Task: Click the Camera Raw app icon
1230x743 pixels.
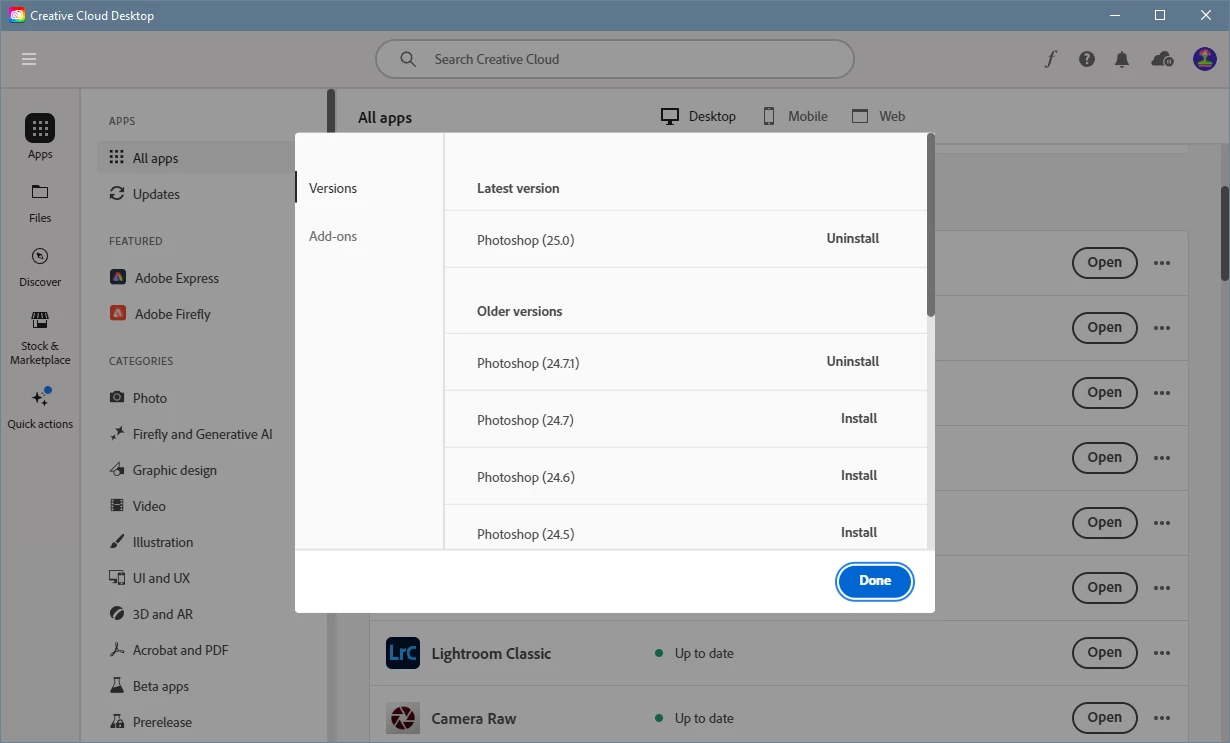Action: [x=403, y=718]
